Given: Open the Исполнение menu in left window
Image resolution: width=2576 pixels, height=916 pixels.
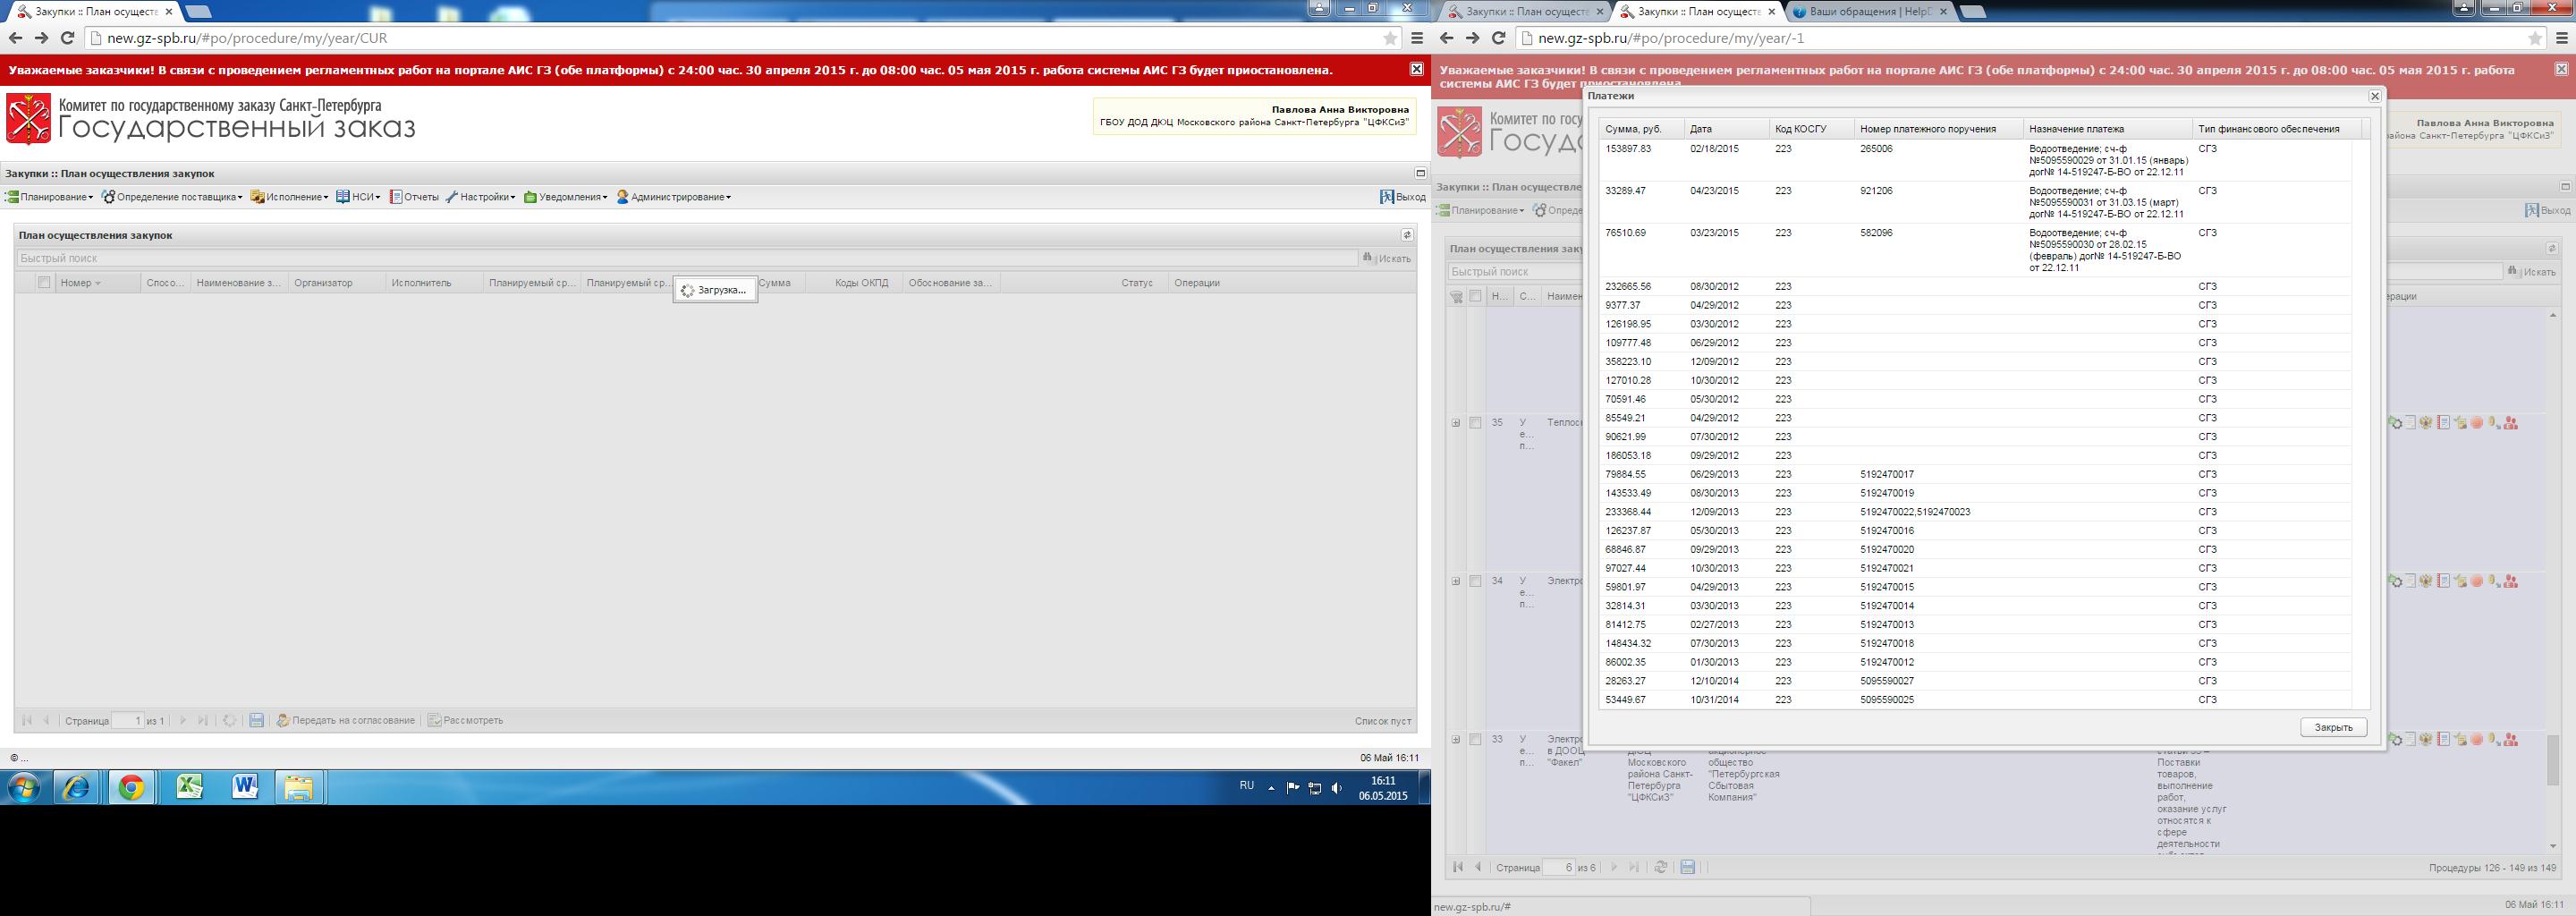Looking at the screenshot, I should [x=290, y=197].
